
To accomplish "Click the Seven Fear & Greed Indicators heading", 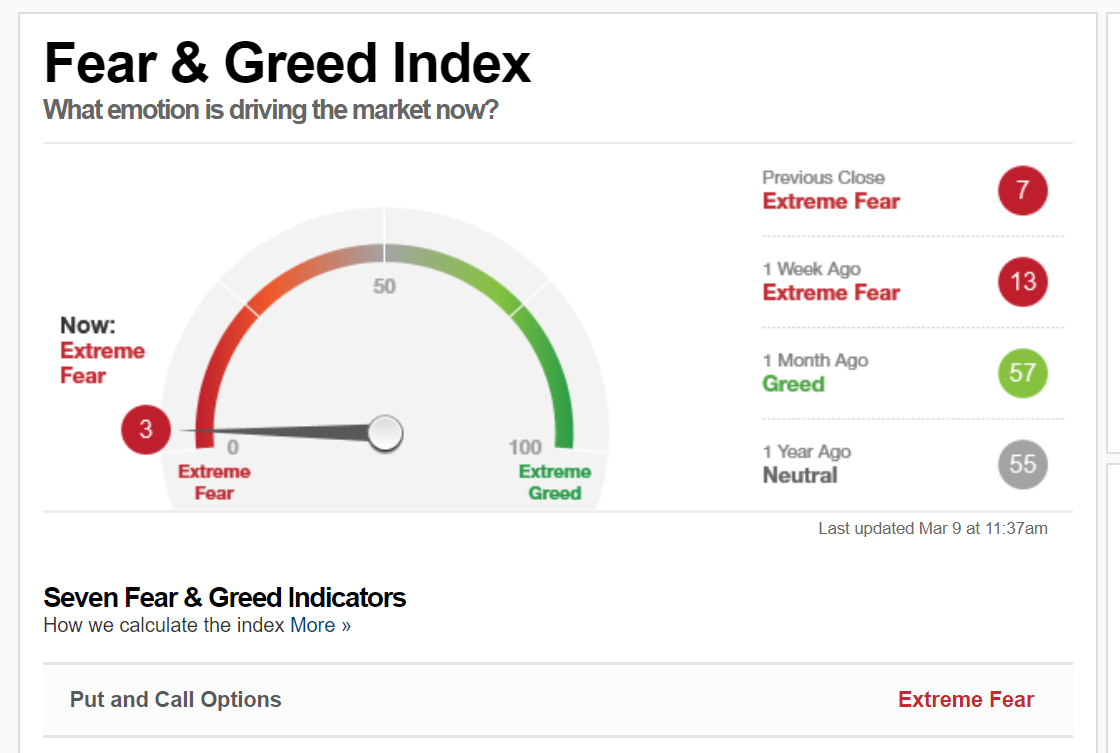I will click(224, 597).
